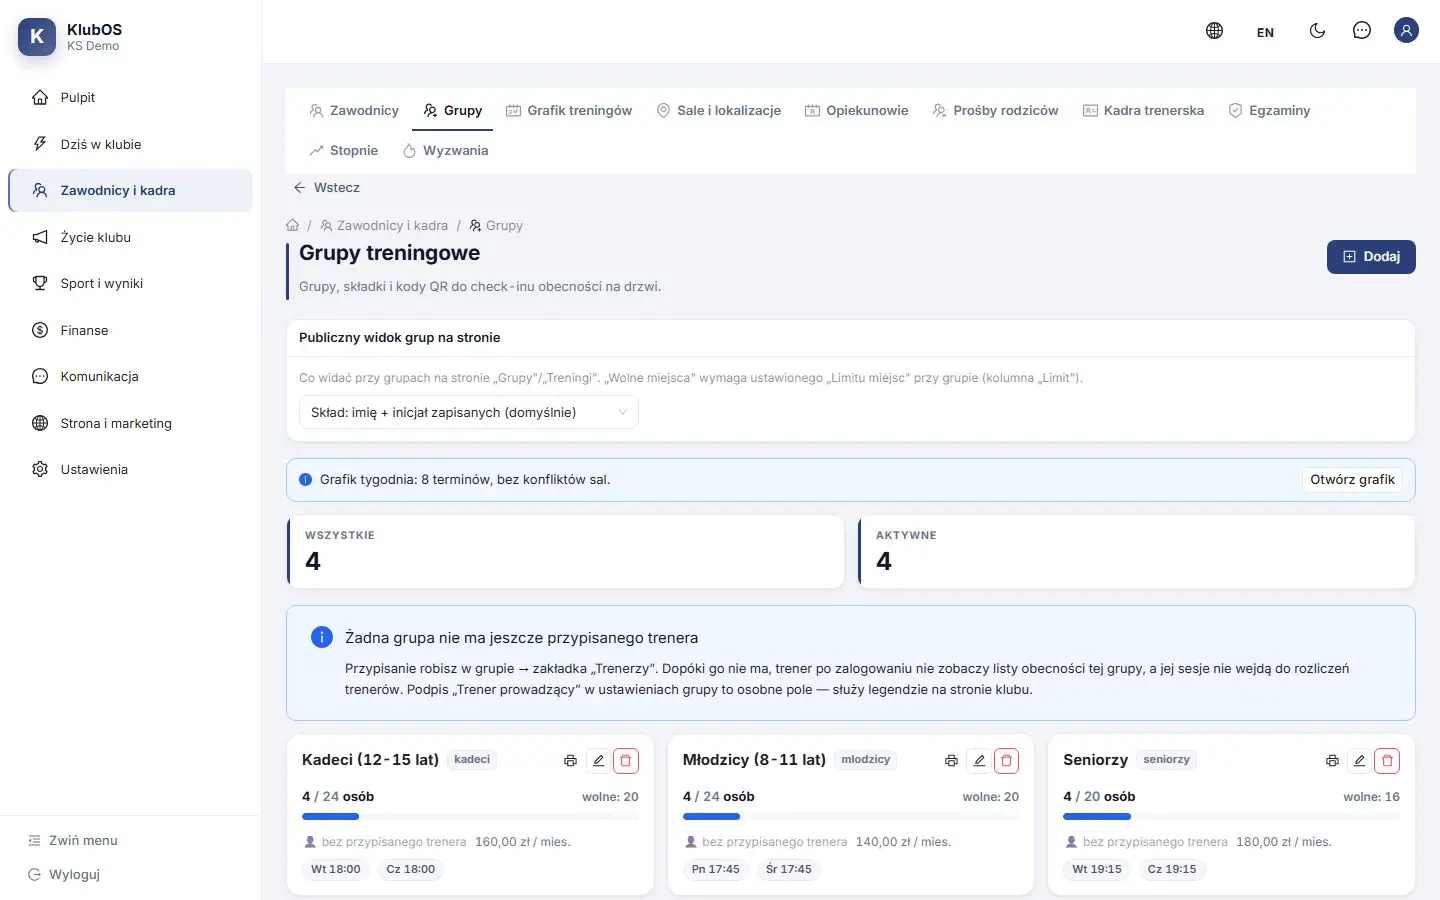Delete the Seniorzy group
The height and width of the screenshot is (900, 1440).
[x=1387, y=761]
